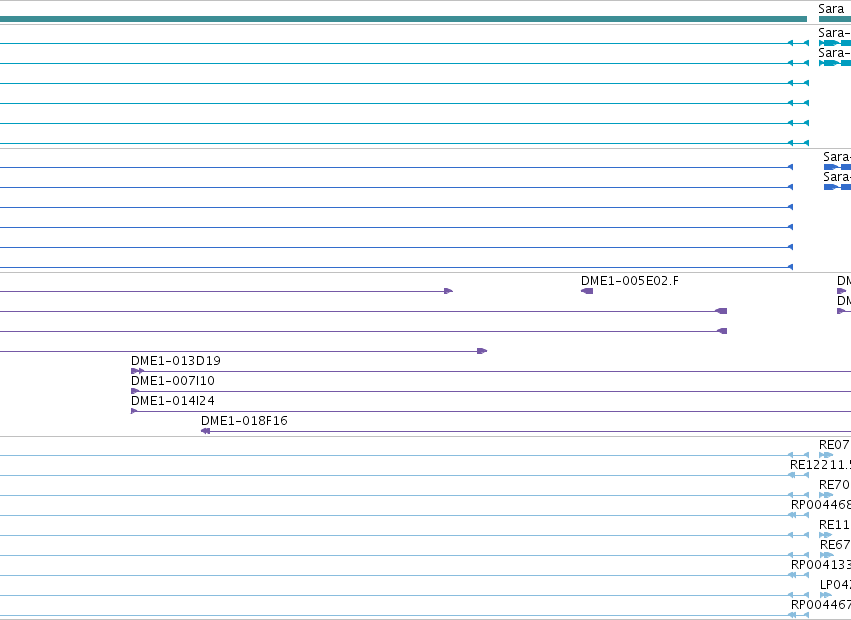
Task: Select the DME1-014I24 label
Action: tap(173, 401)
